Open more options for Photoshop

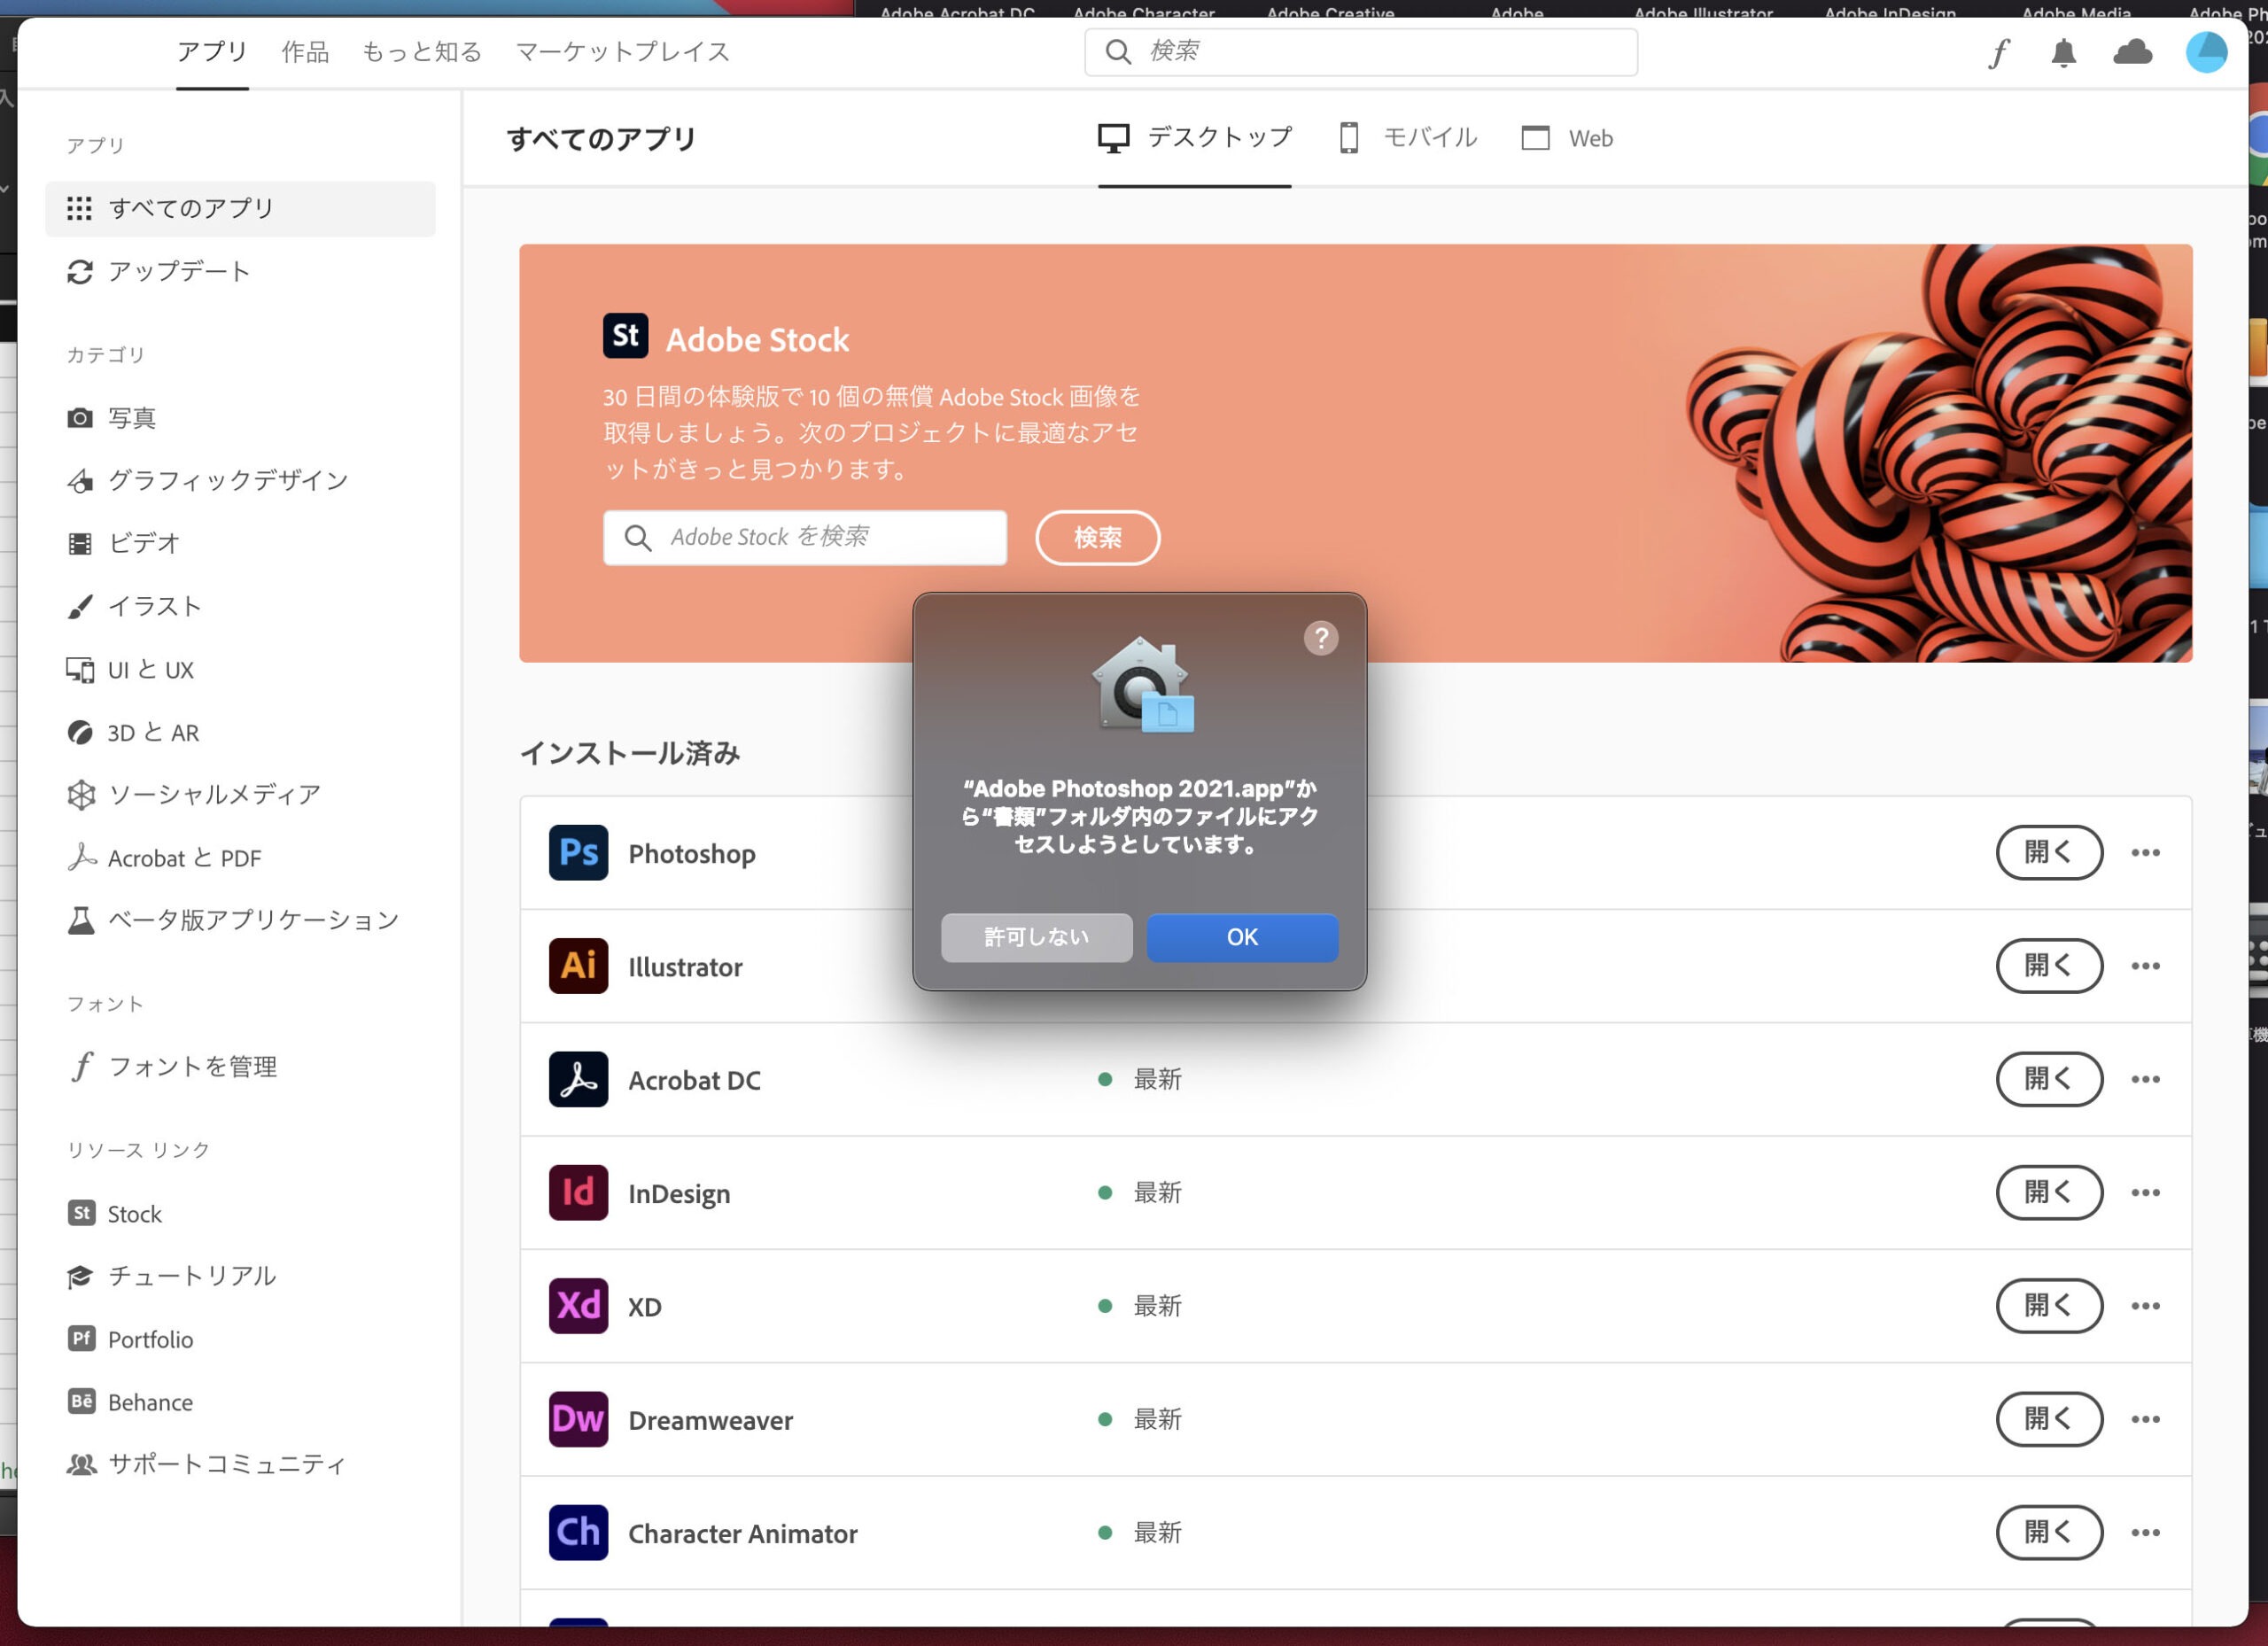point(2145,853)
